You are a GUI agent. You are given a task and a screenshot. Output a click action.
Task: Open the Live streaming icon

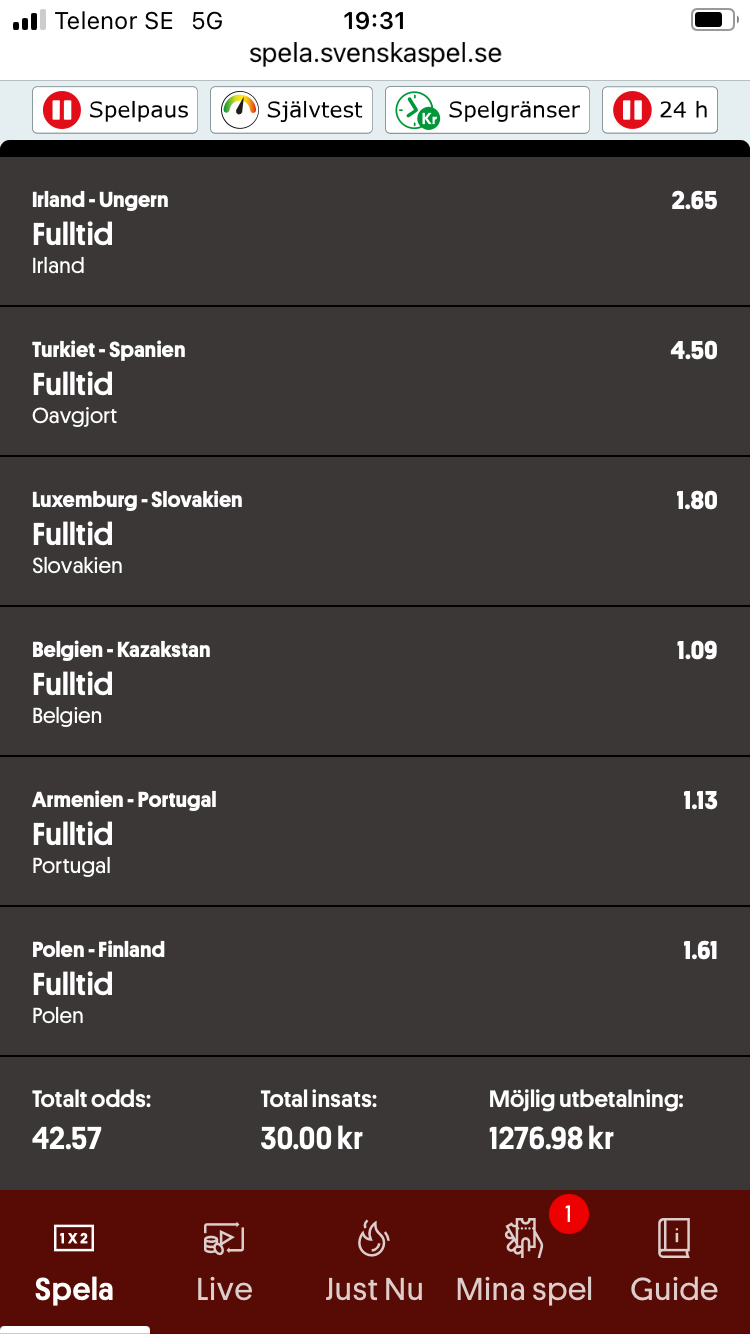[x=224, y=1239]
